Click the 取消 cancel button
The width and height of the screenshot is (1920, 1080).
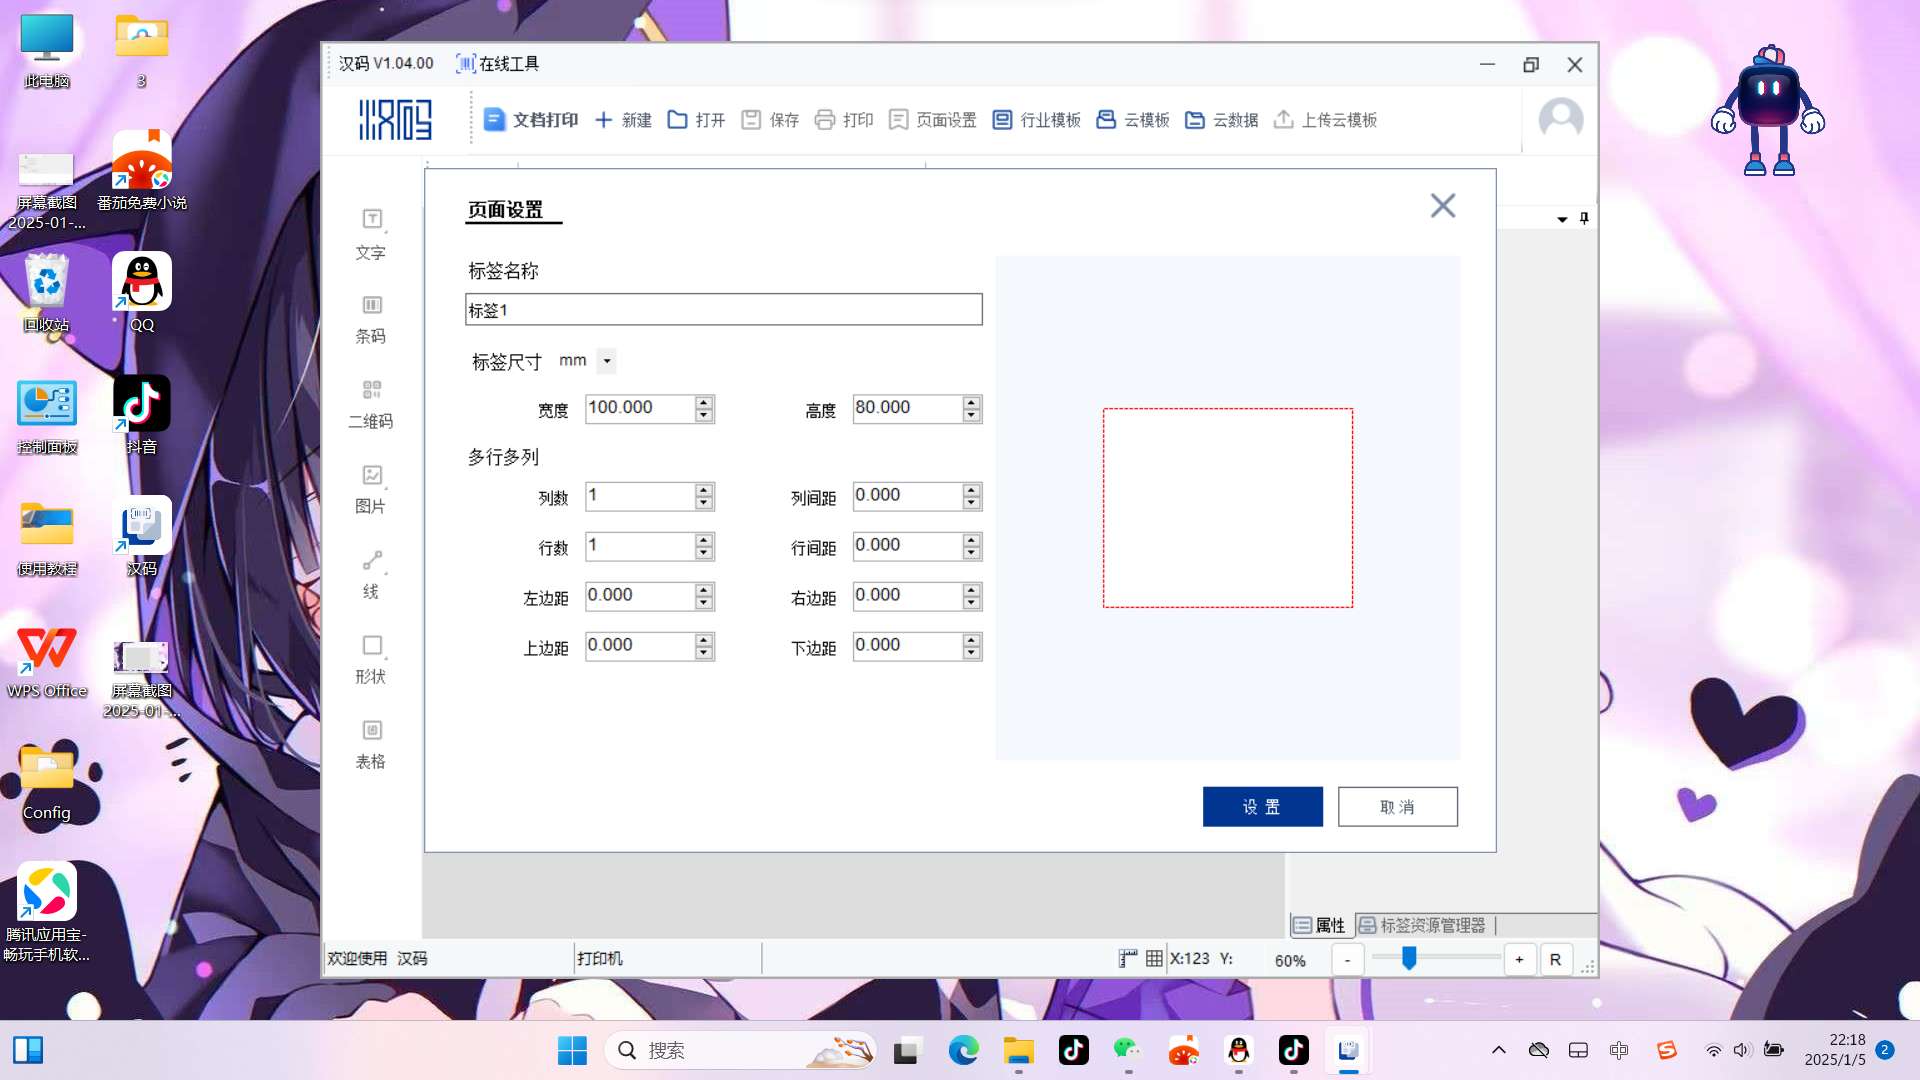(x=1397, y=807)
